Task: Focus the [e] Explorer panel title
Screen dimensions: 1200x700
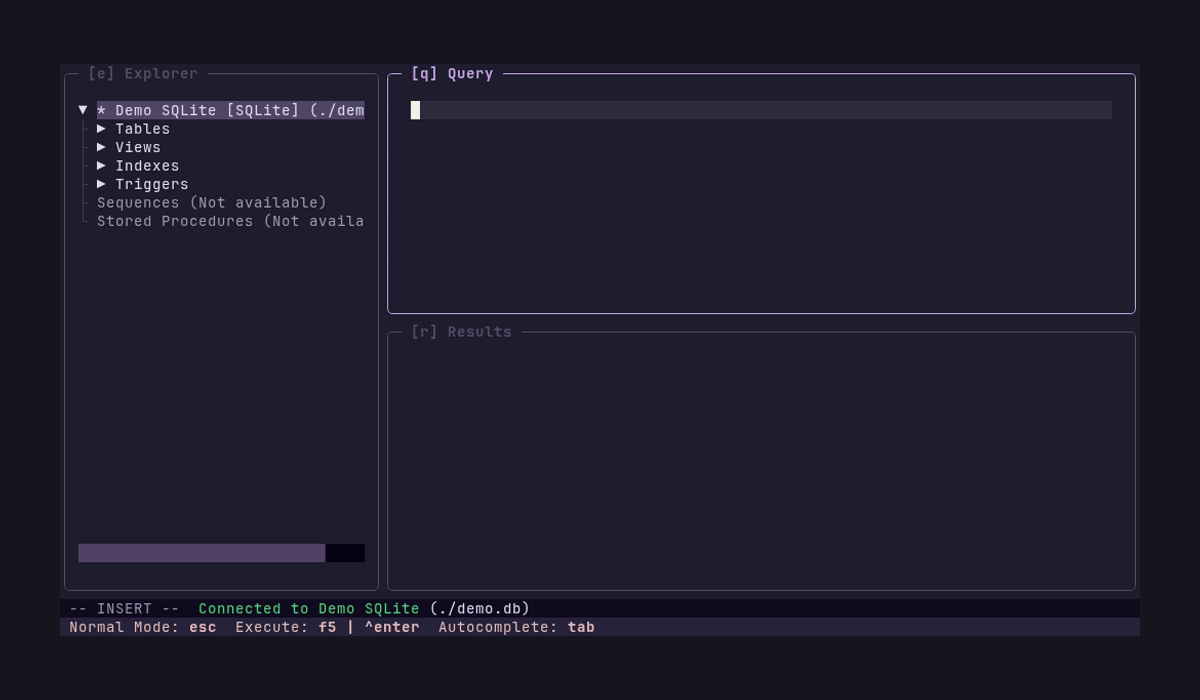Action: click(143, 73)
